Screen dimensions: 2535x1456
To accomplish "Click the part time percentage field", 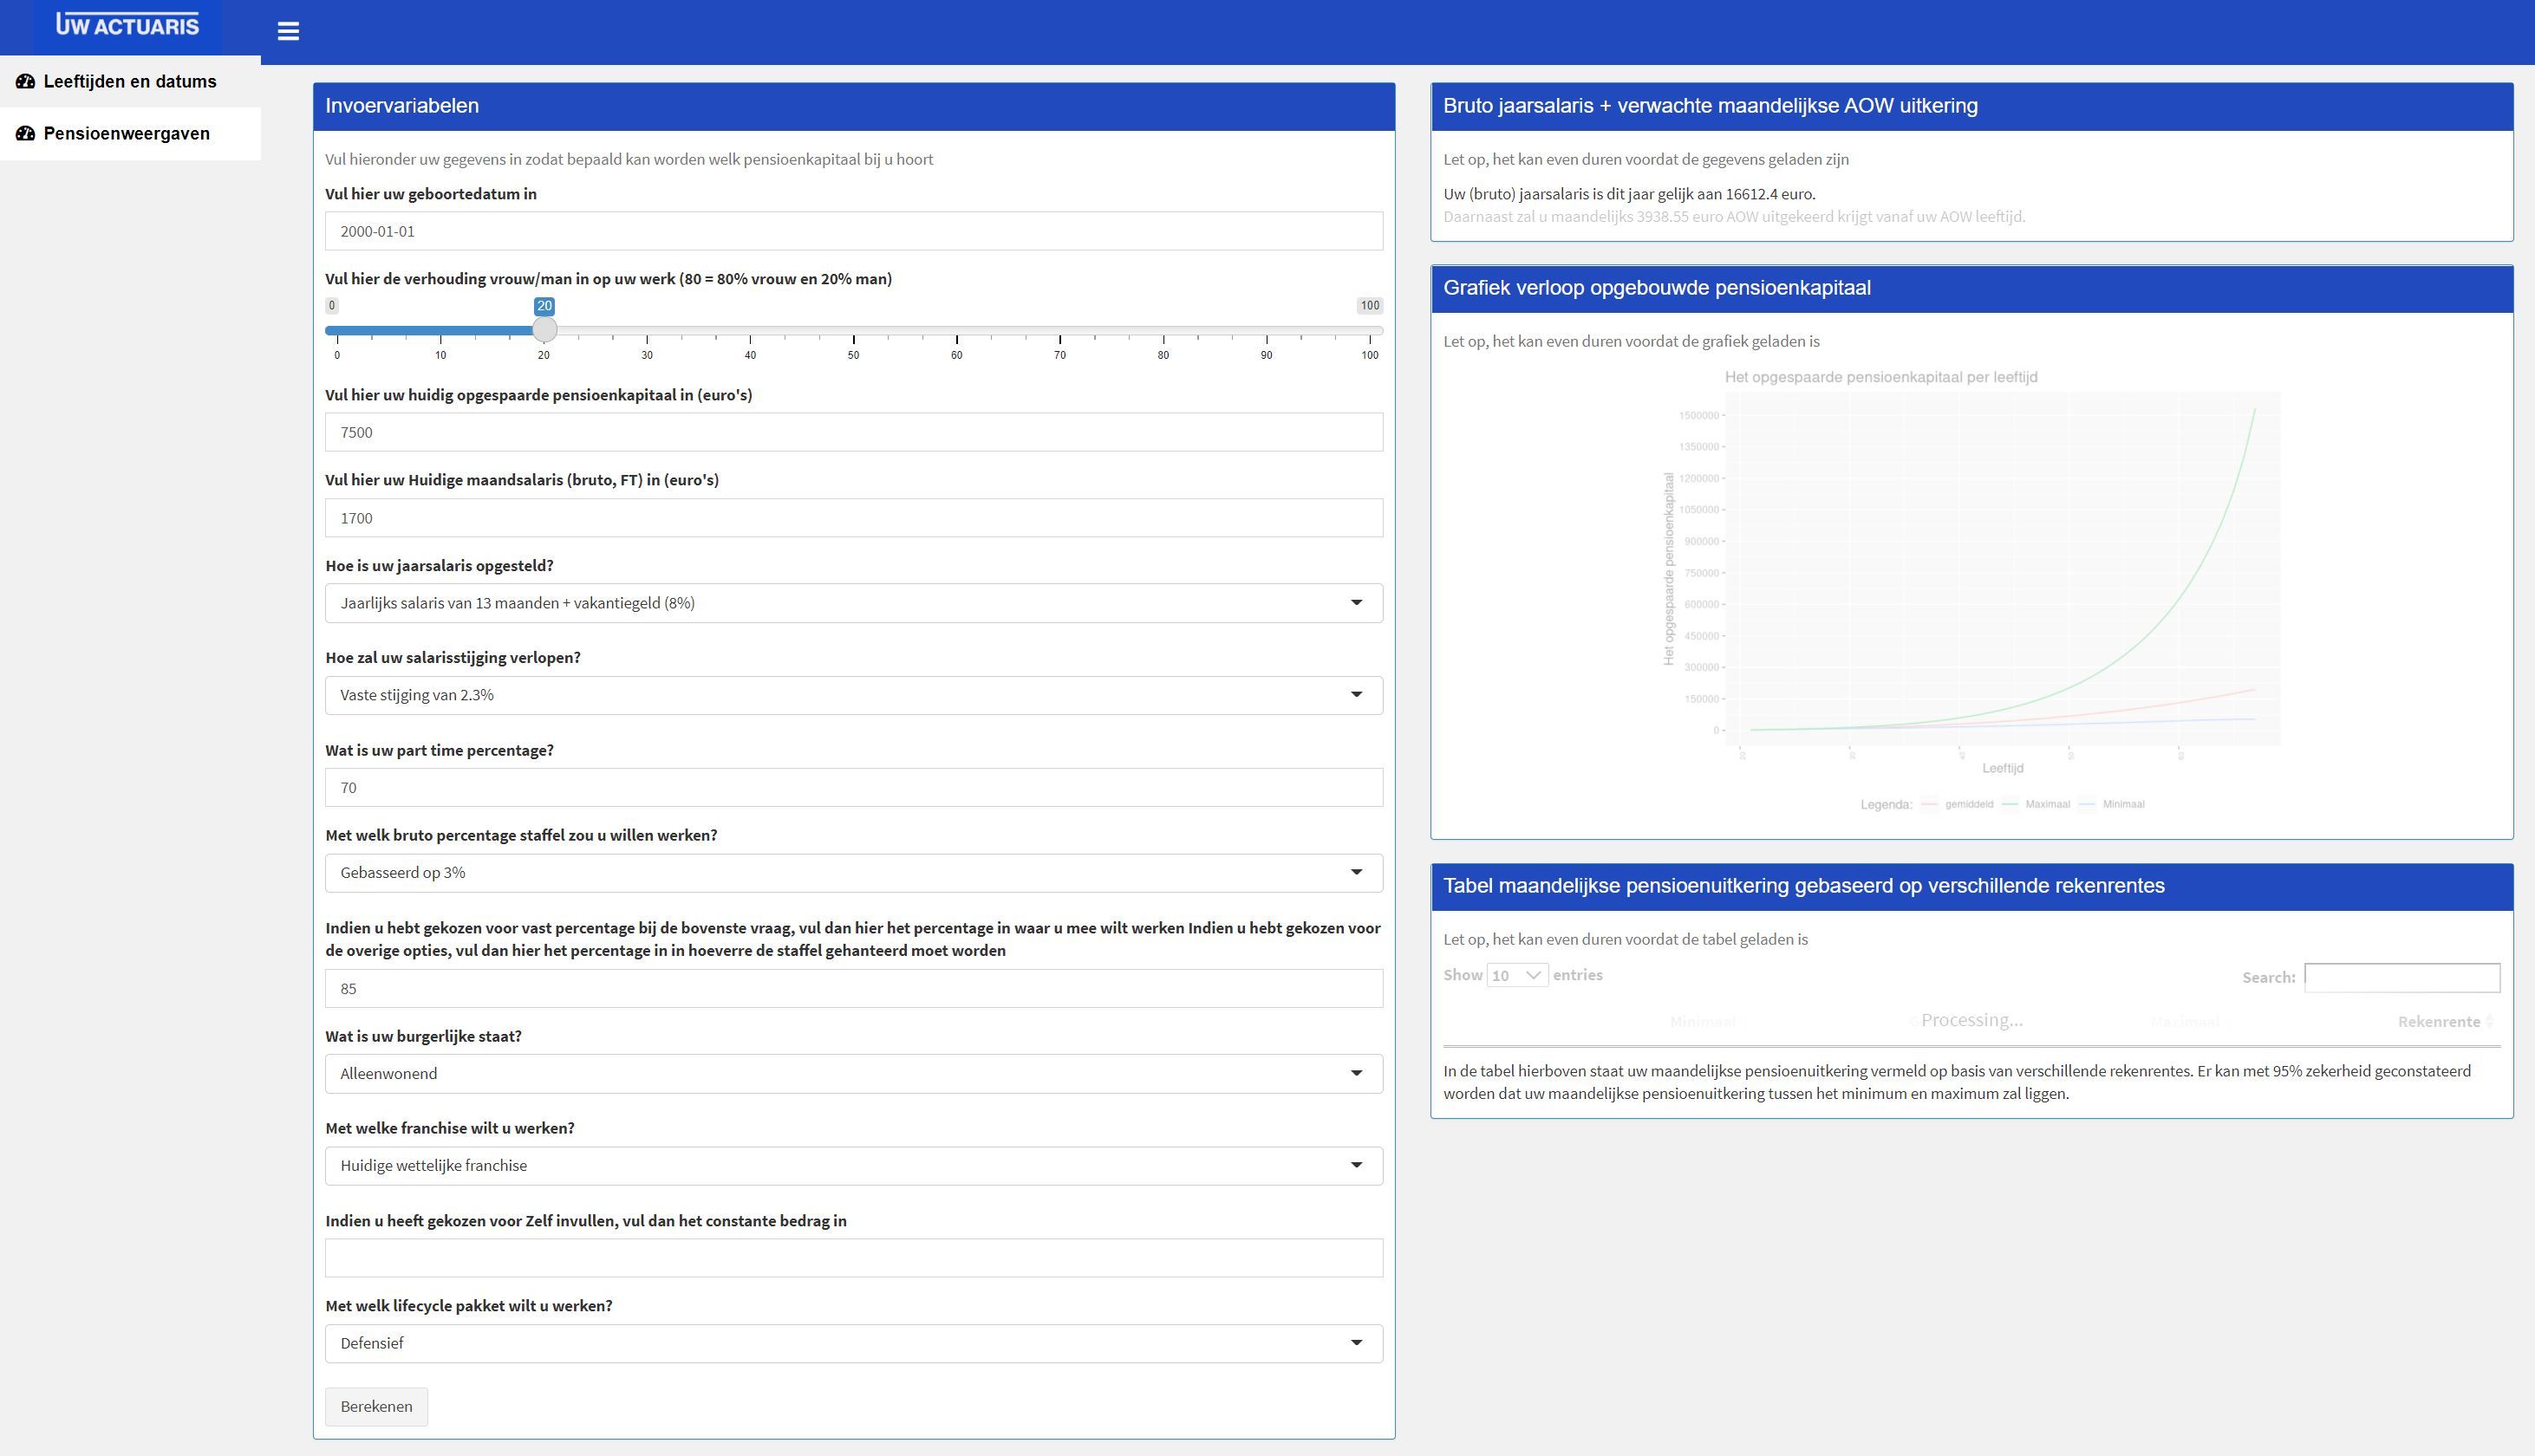I will pyautogui.click(x=853, y=788).
